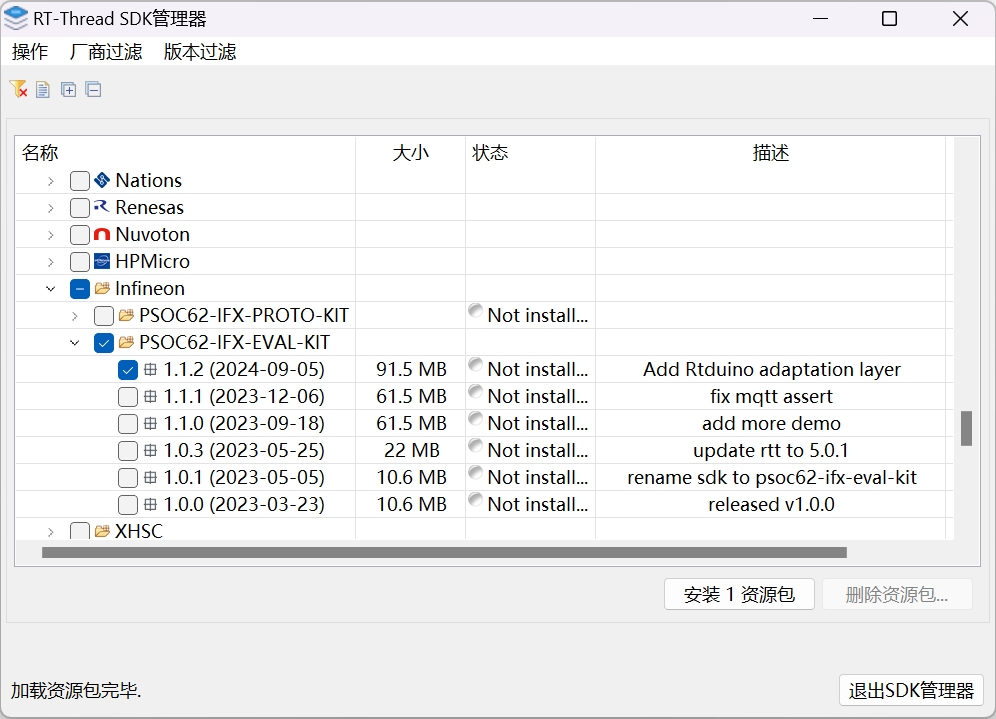Image resolution: width=996 pixels, height=719 pixels.
Task: Expand the Renesas tree node
Action: (x=51, y=208)
